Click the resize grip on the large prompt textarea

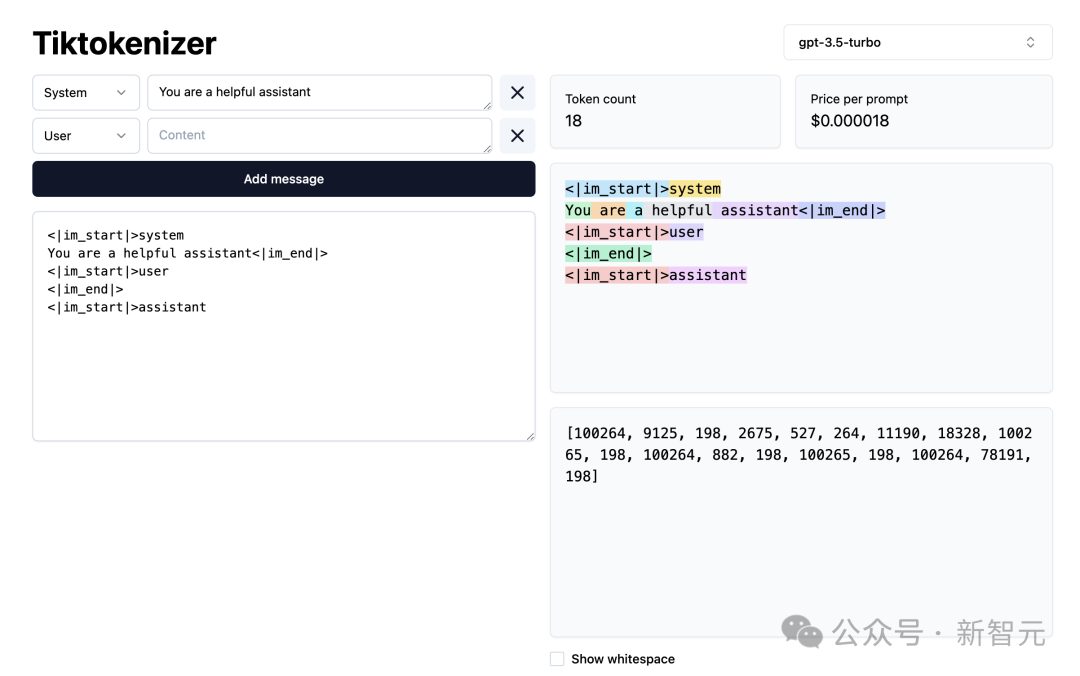(x=530, y=435)
